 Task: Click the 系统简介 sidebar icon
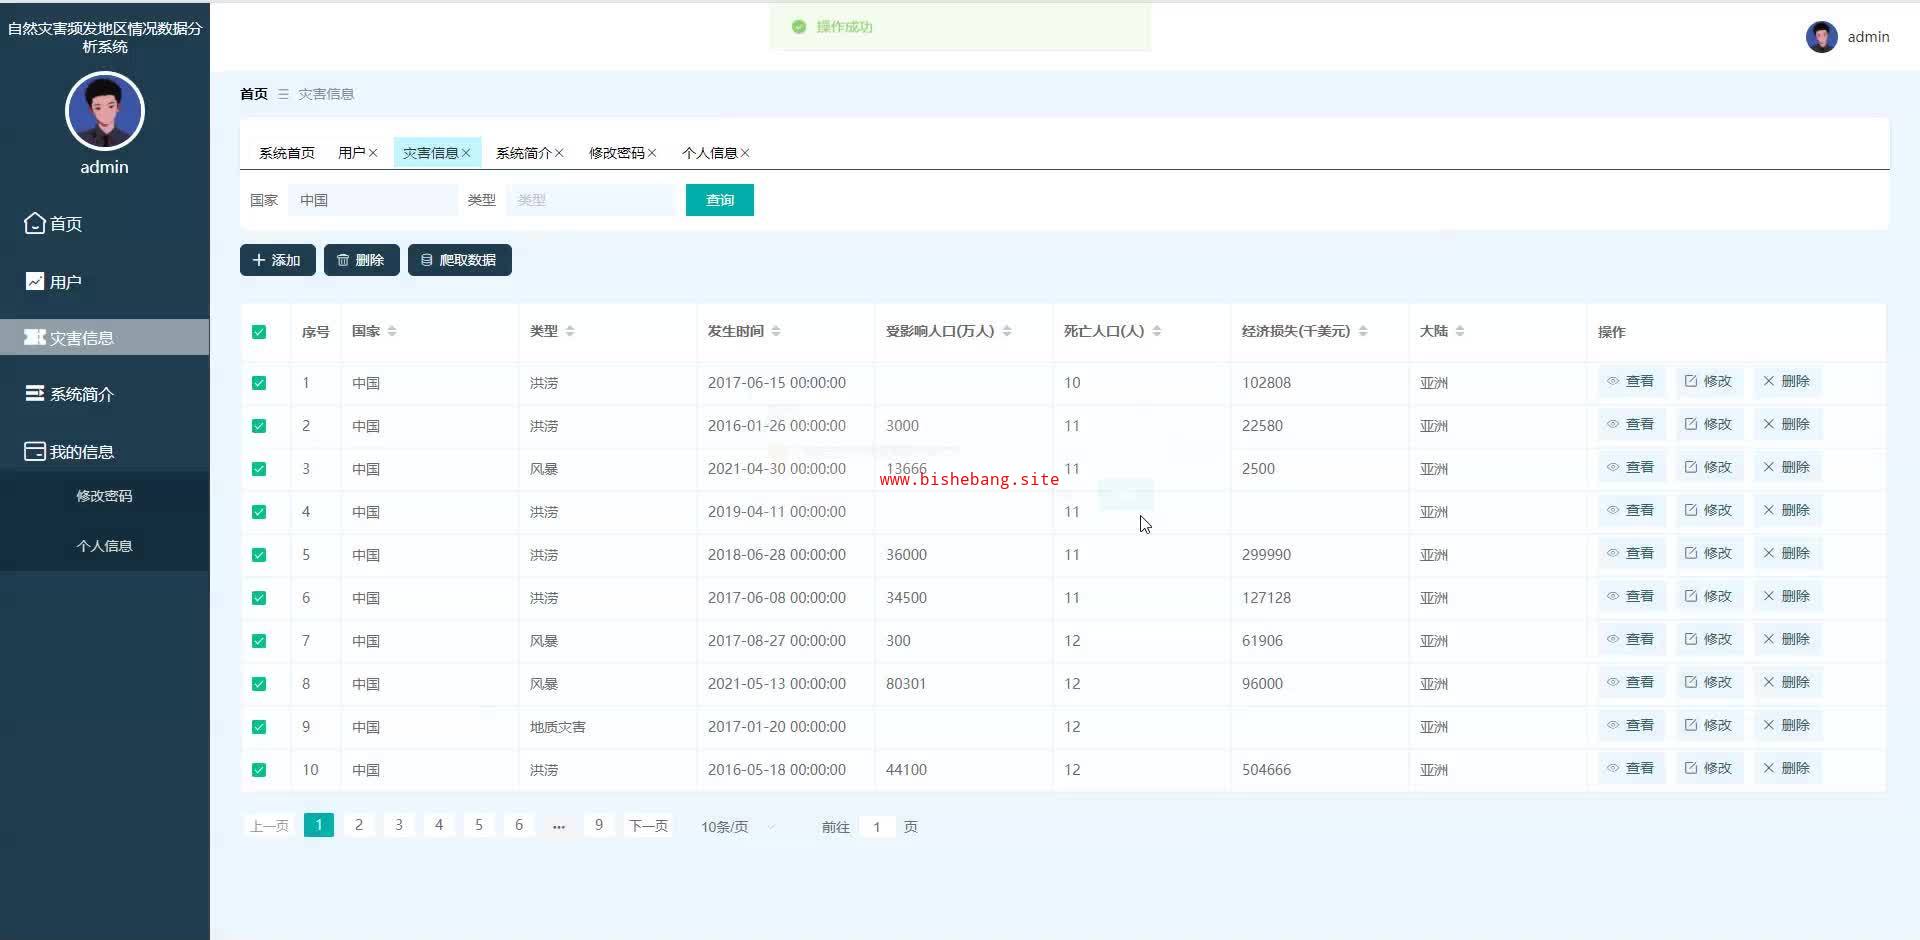point(35,393)
